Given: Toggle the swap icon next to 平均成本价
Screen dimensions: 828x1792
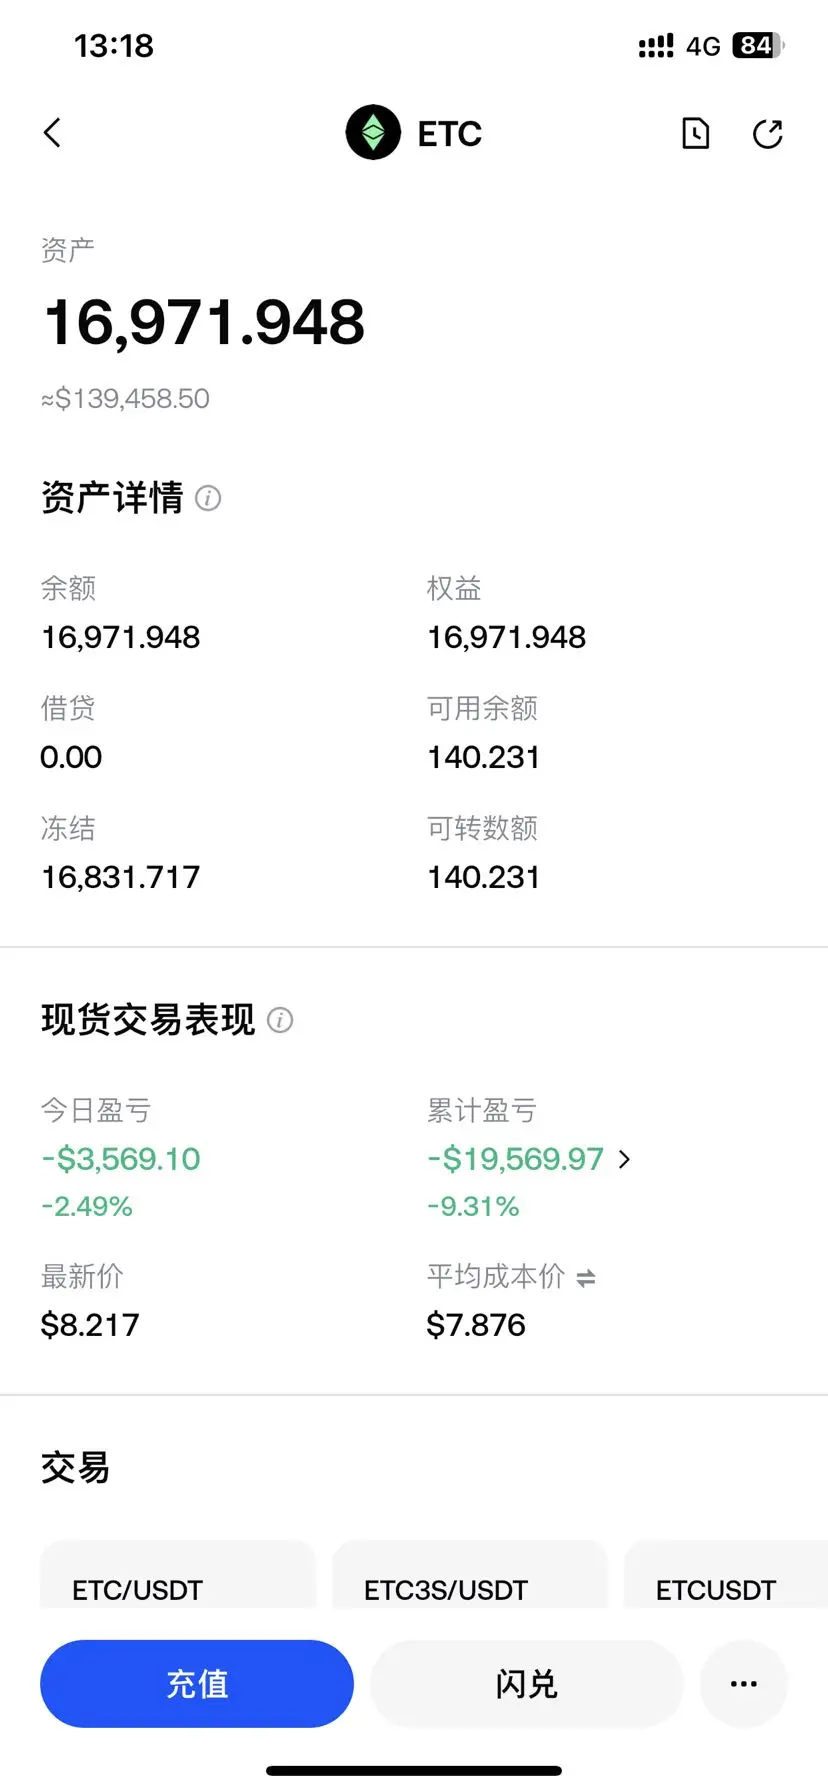Looking at the screenshot, I should click(x=586, y=1277).
